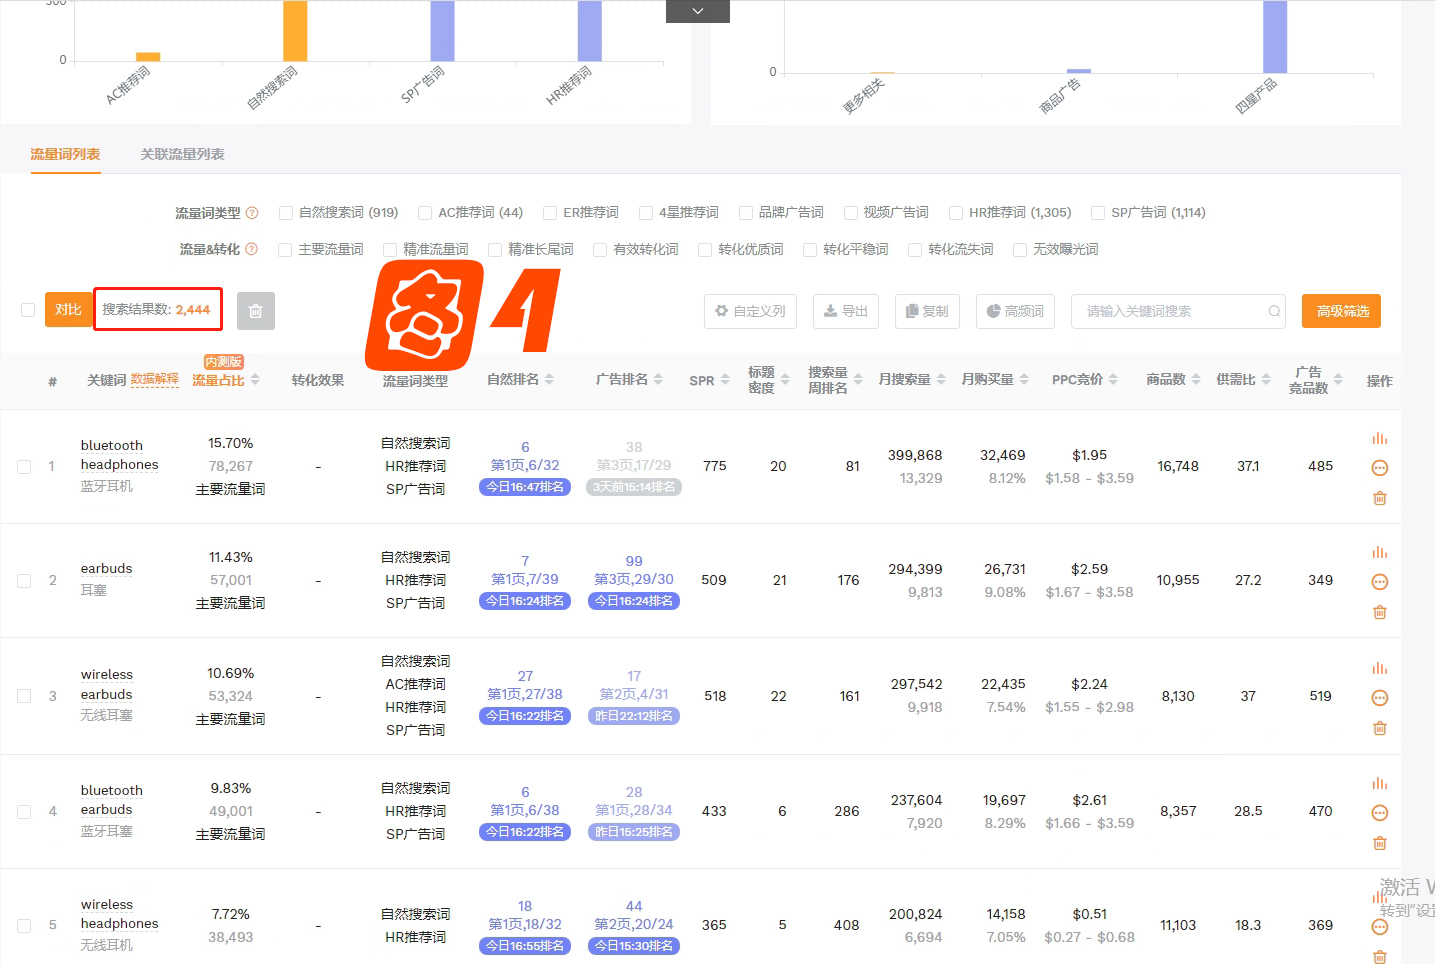The image size is (1435, 964).
Task: Click the keyword search input box
Action: [1170, 311]
